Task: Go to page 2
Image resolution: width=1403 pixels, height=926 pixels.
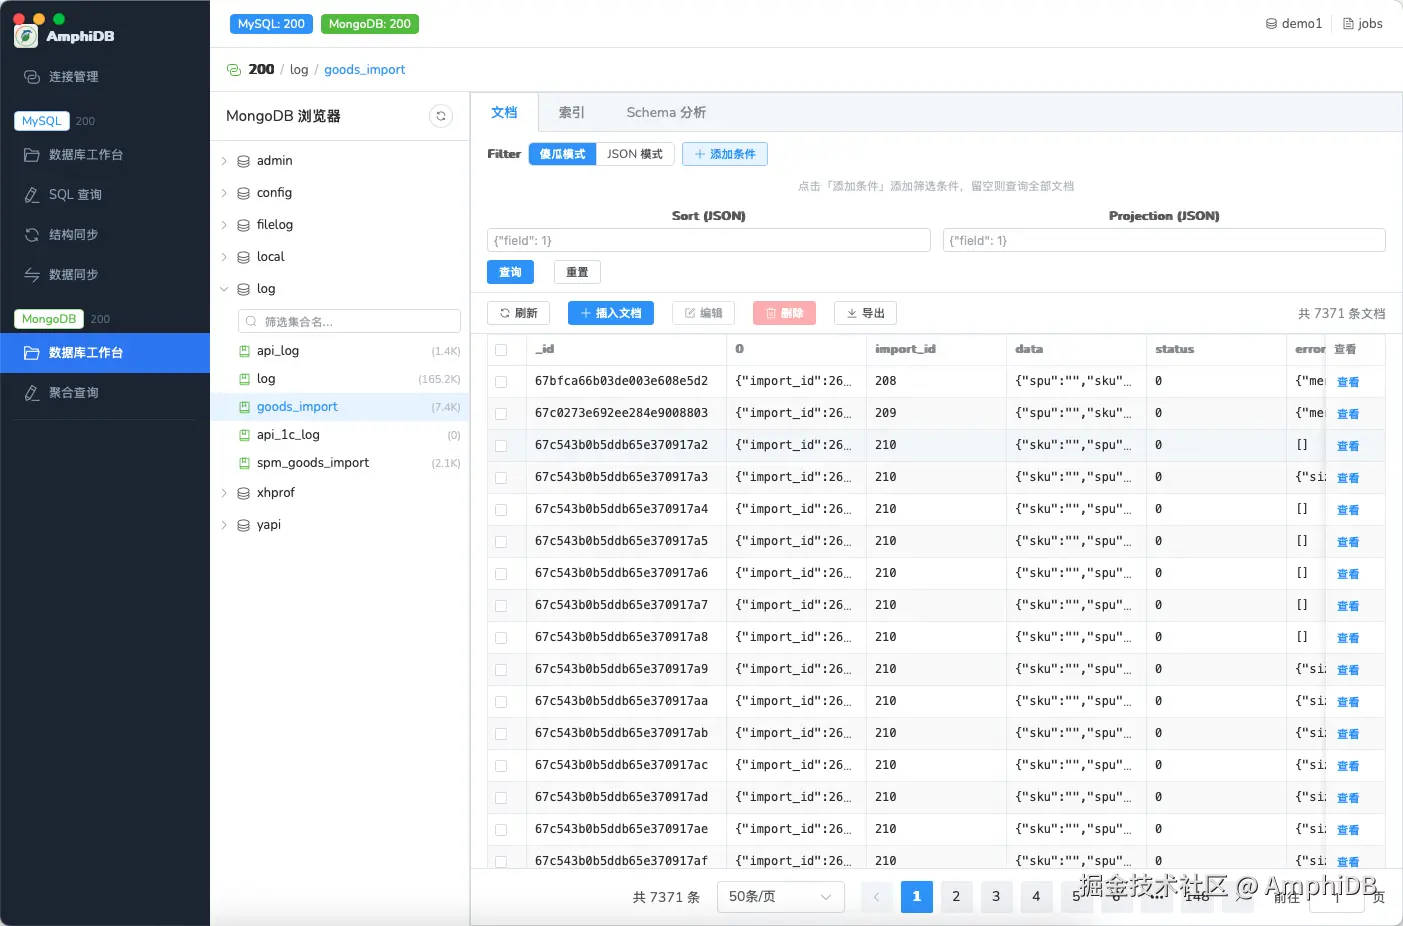Action: pos(956,897)
